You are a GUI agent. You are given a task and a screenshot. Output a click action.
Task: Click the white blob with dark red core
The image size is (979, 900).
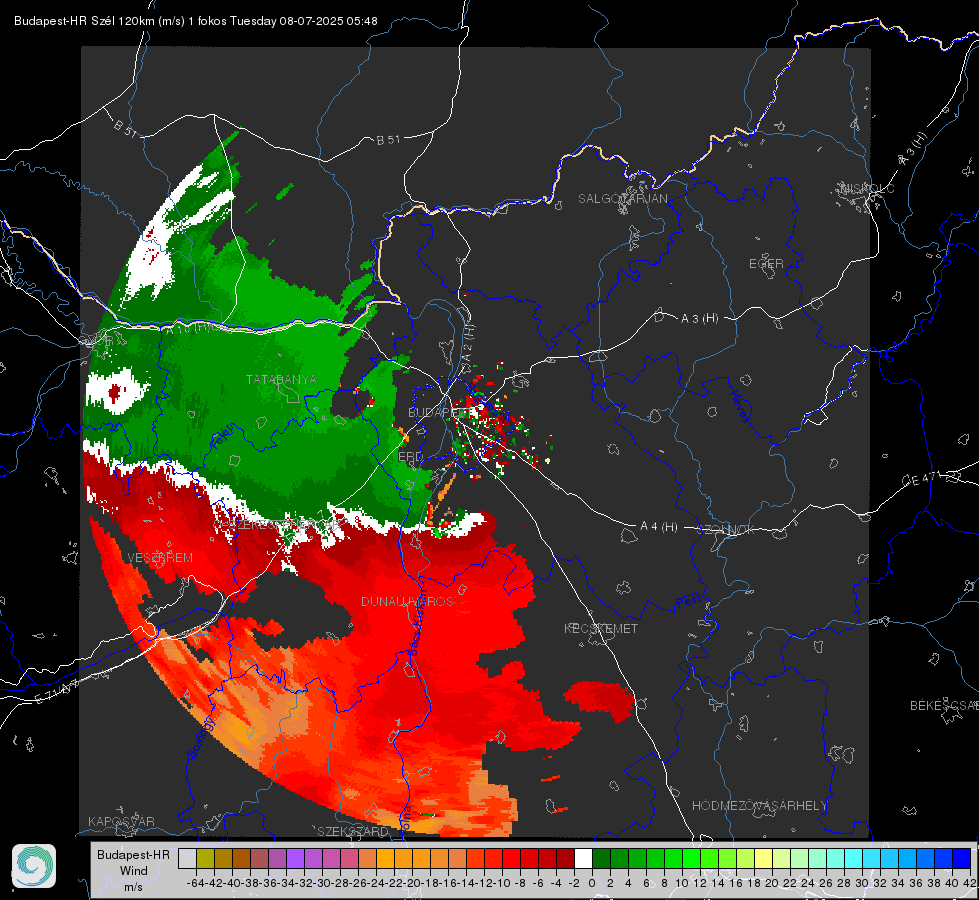(x=117, y=392)
